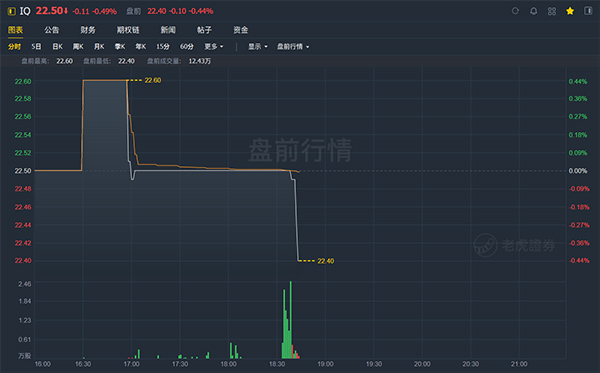Open the grid layout icon

pos(552,11)
